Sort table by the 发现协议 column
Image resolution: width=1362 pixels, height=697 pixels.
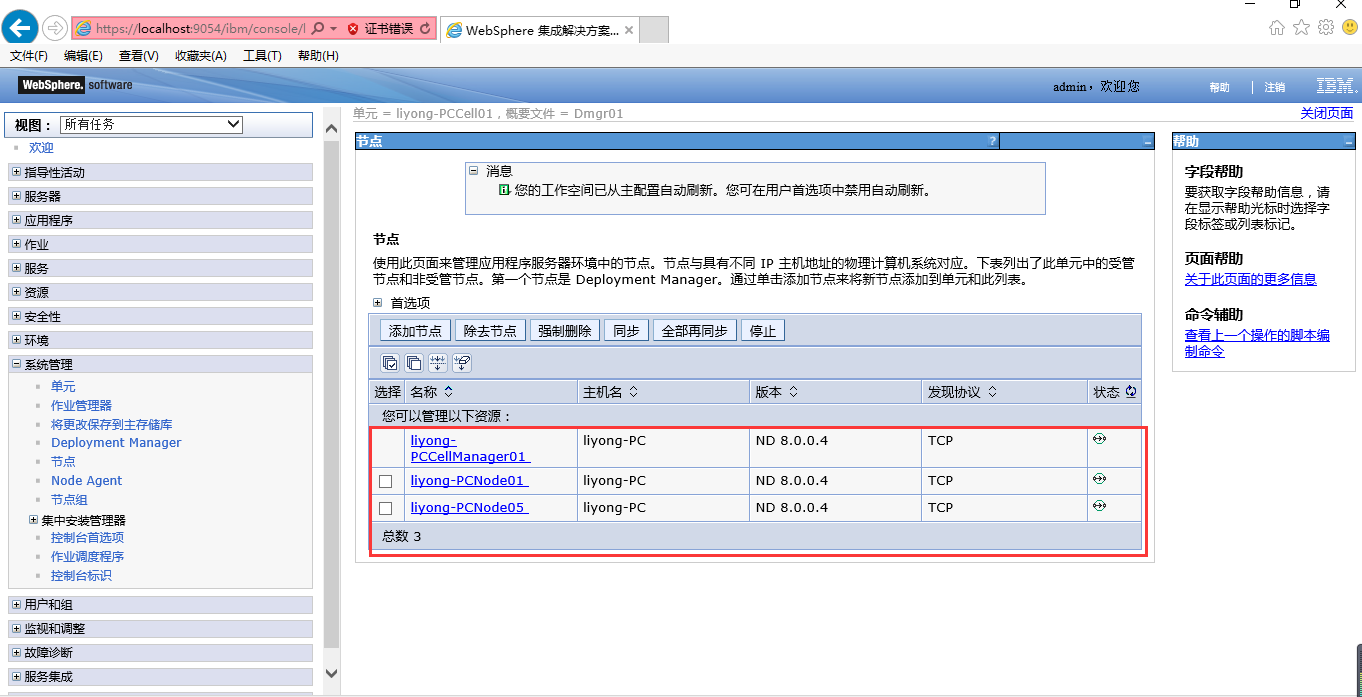click(992, 392)
